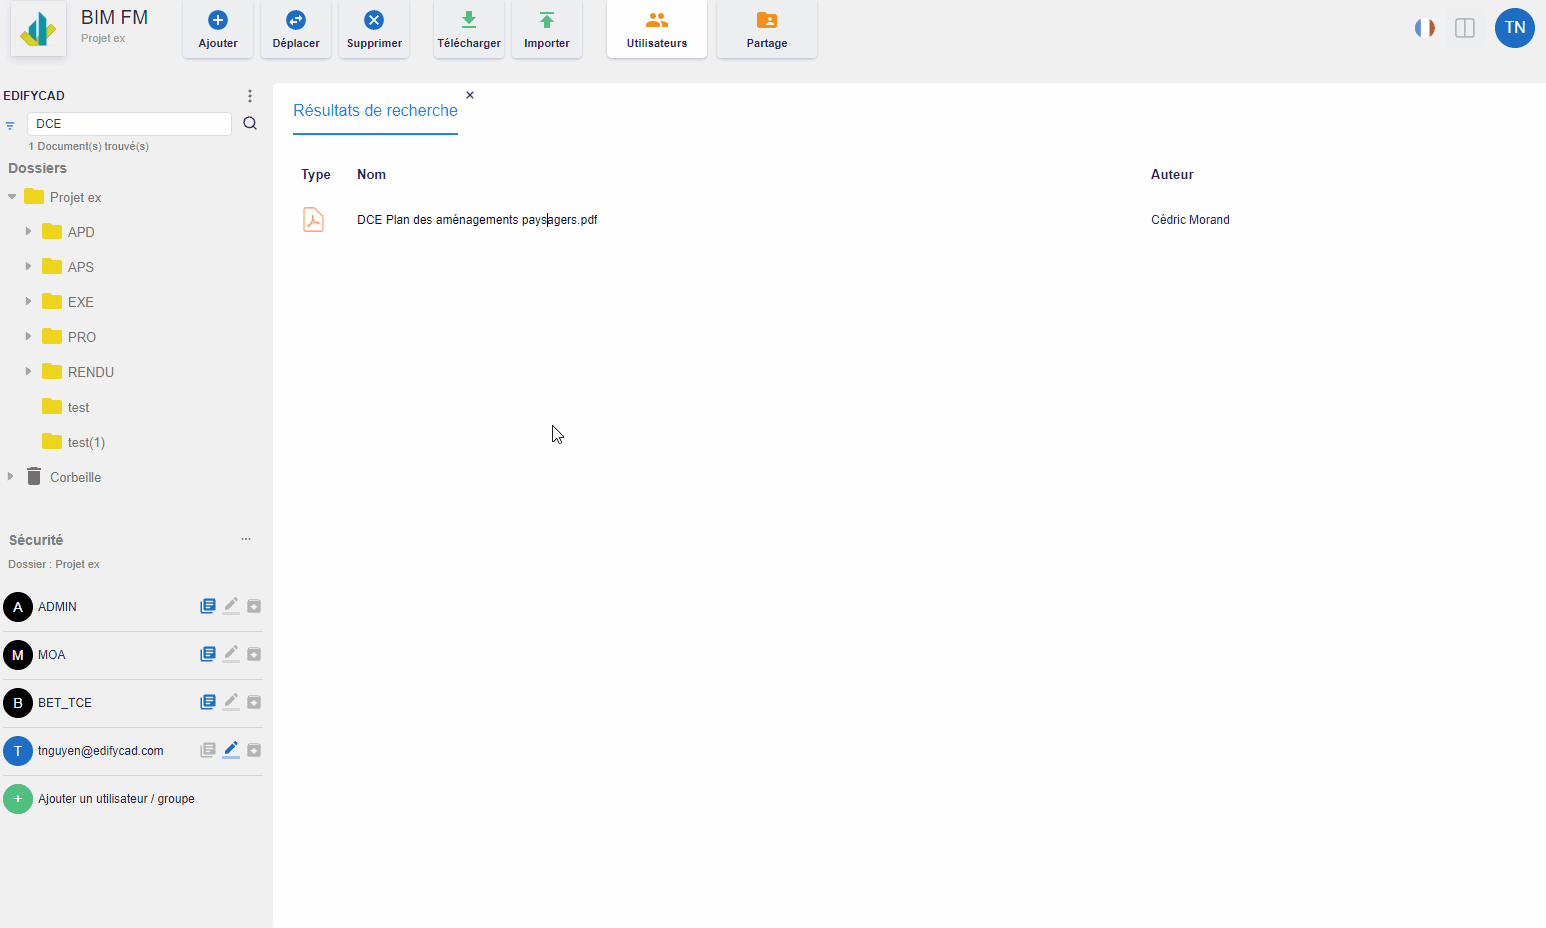Click the Supprimer delete icon

(x=374, y=20)
